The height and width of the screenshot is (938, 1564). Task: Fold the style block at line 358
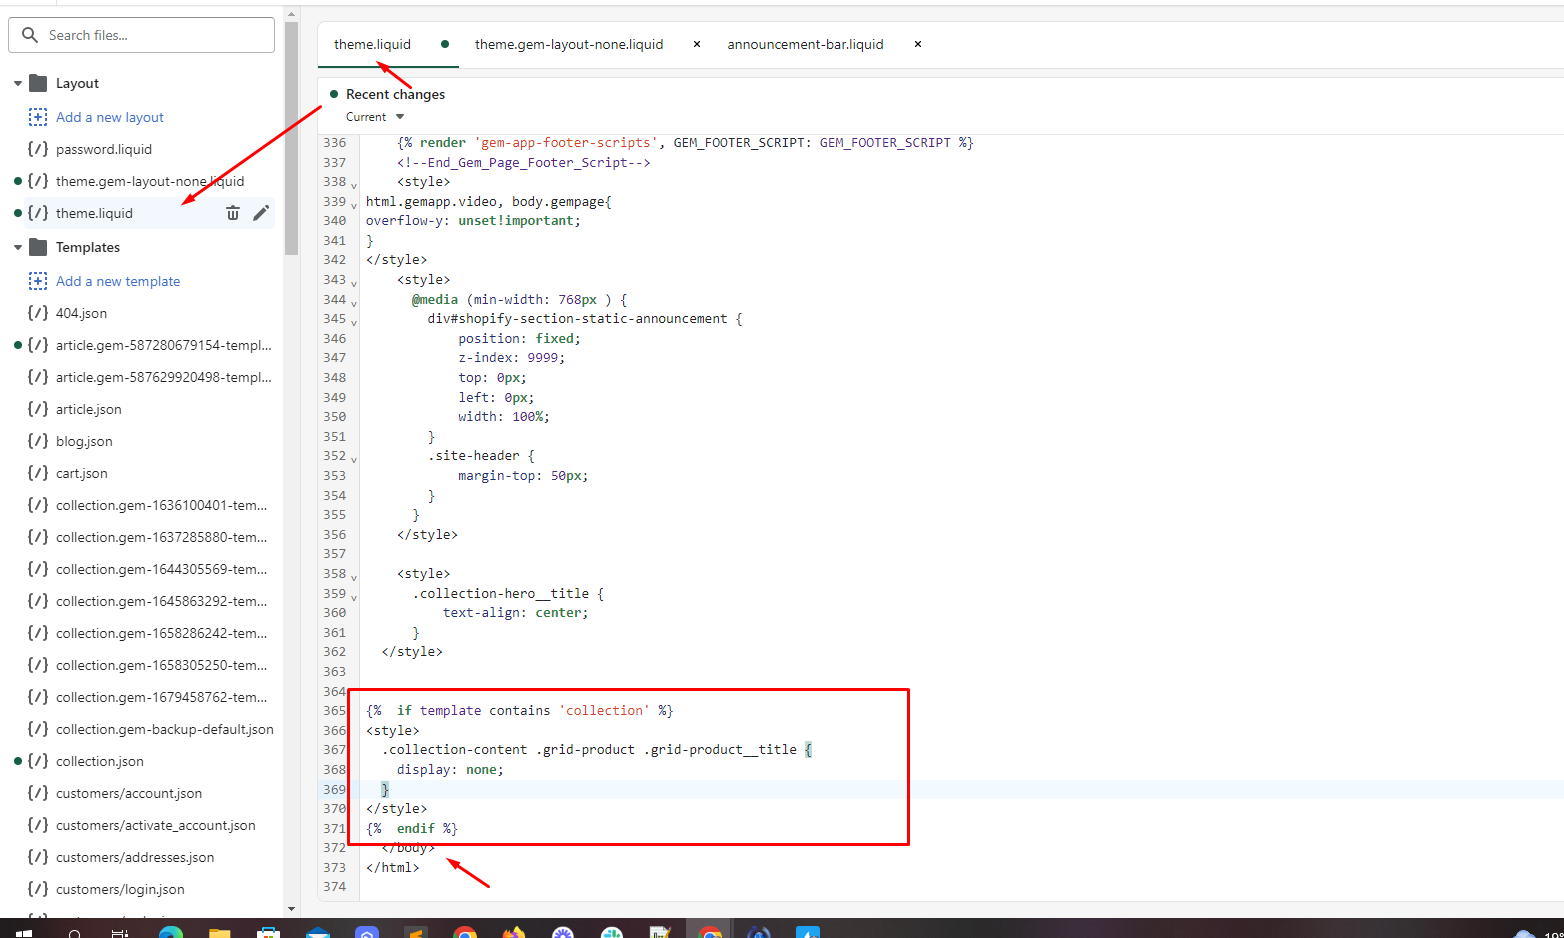[x=354, y=577]
